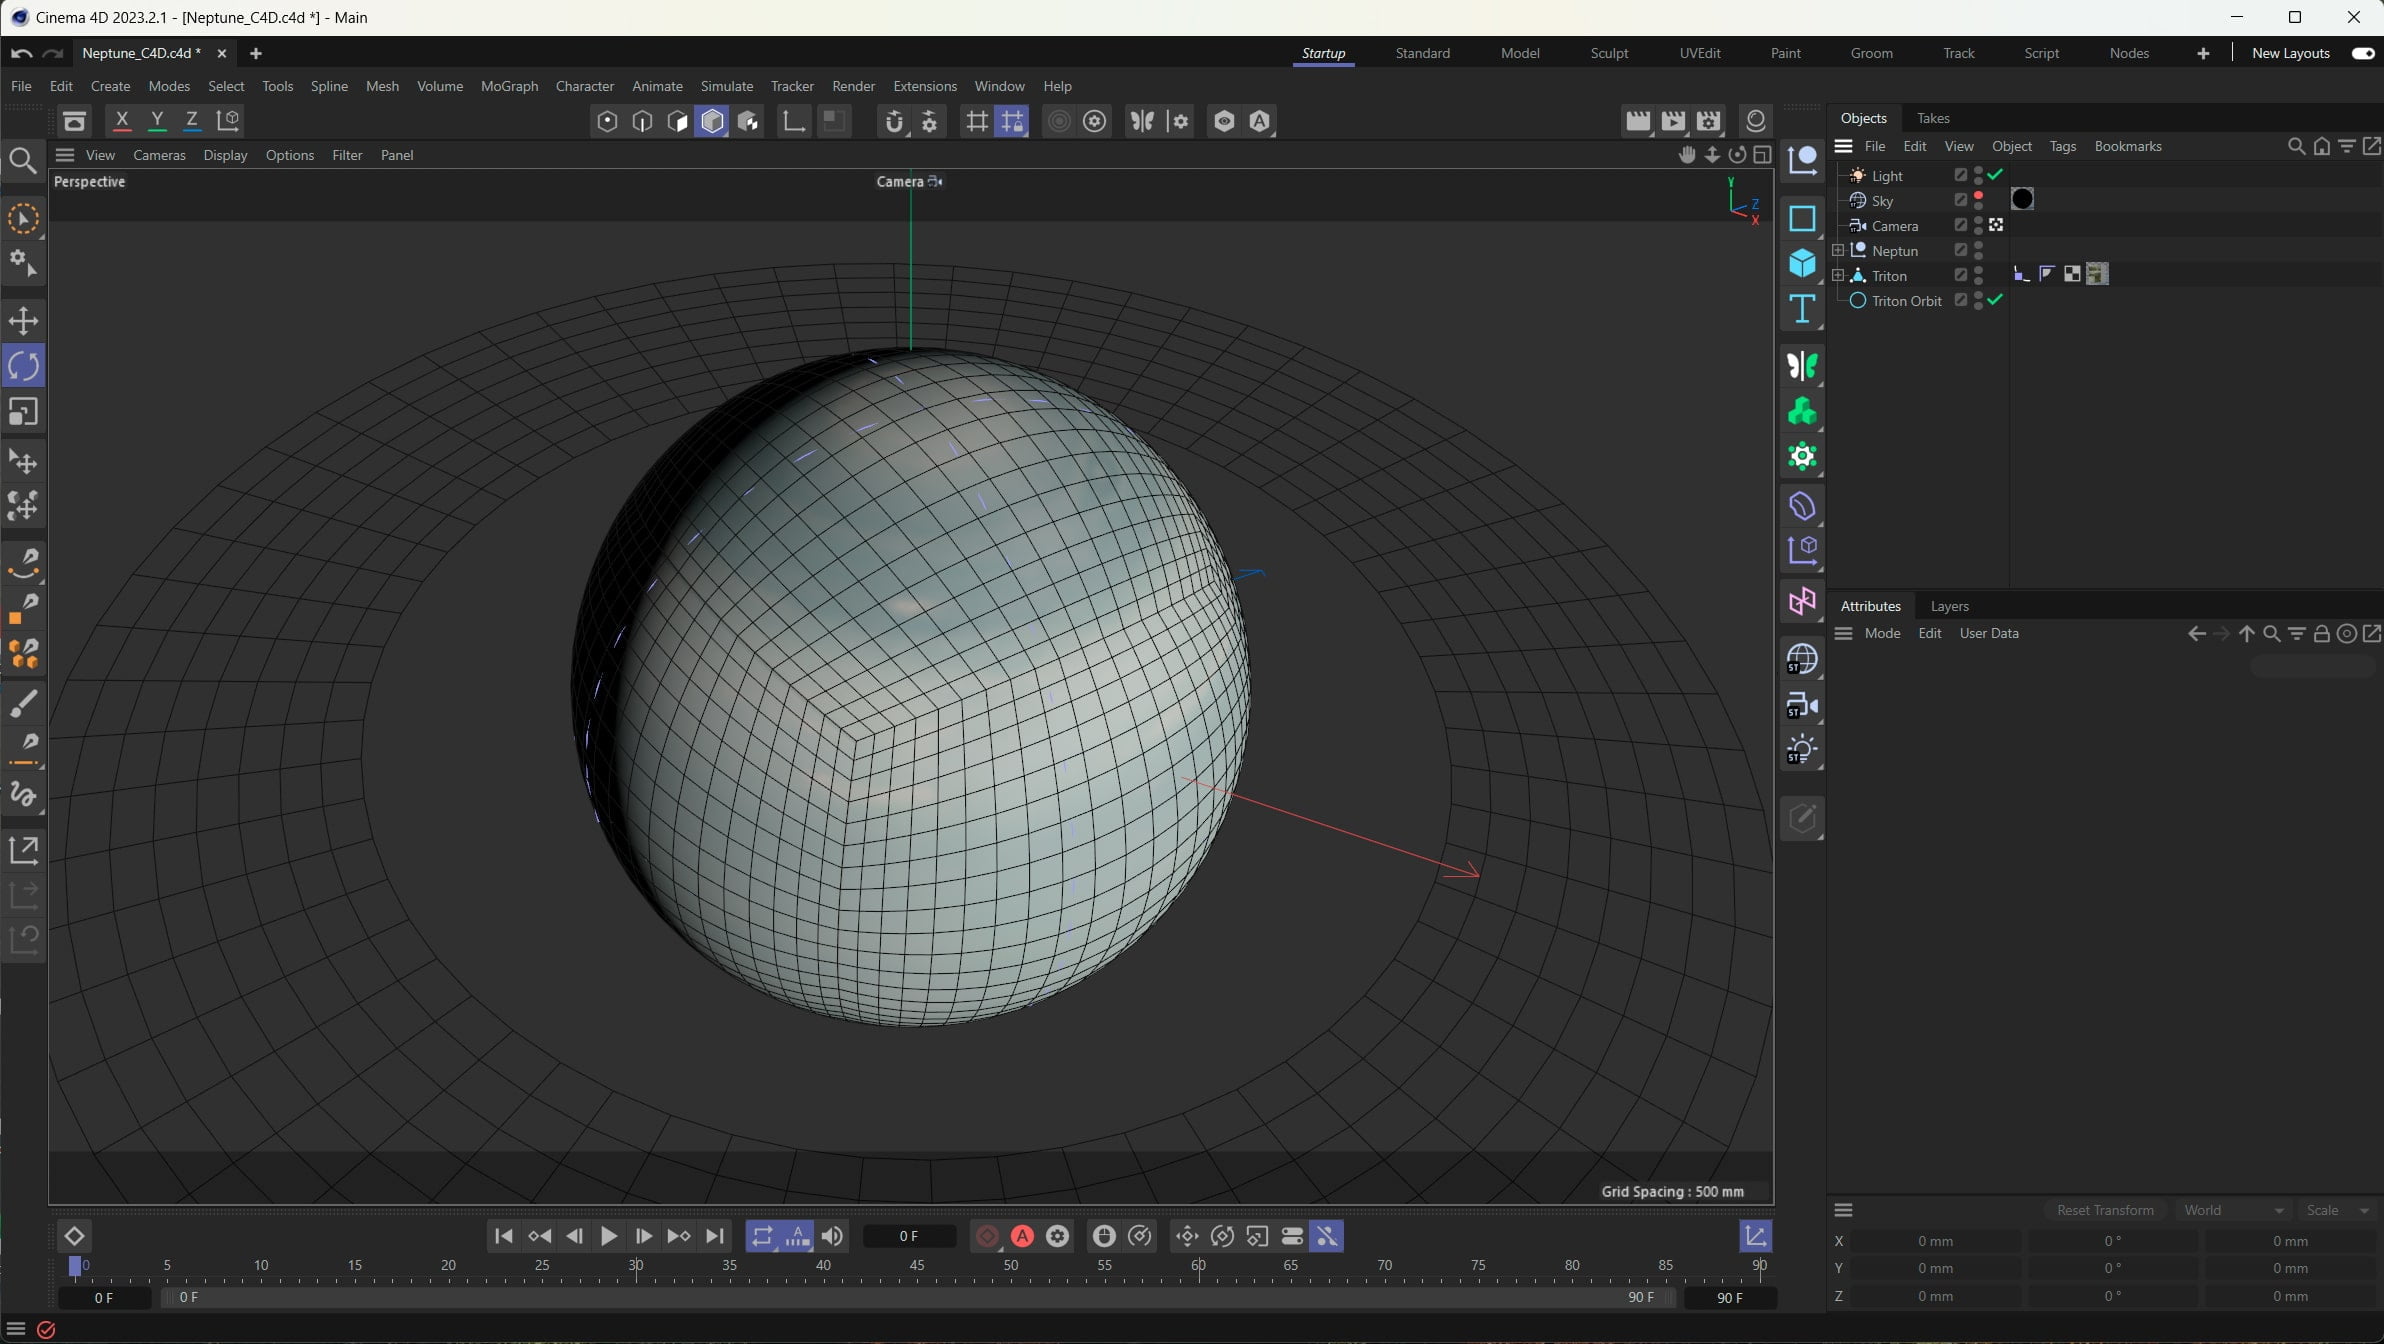Lock the Z axis
This screenshot has height=1344, width=2384.
(192, 121)
